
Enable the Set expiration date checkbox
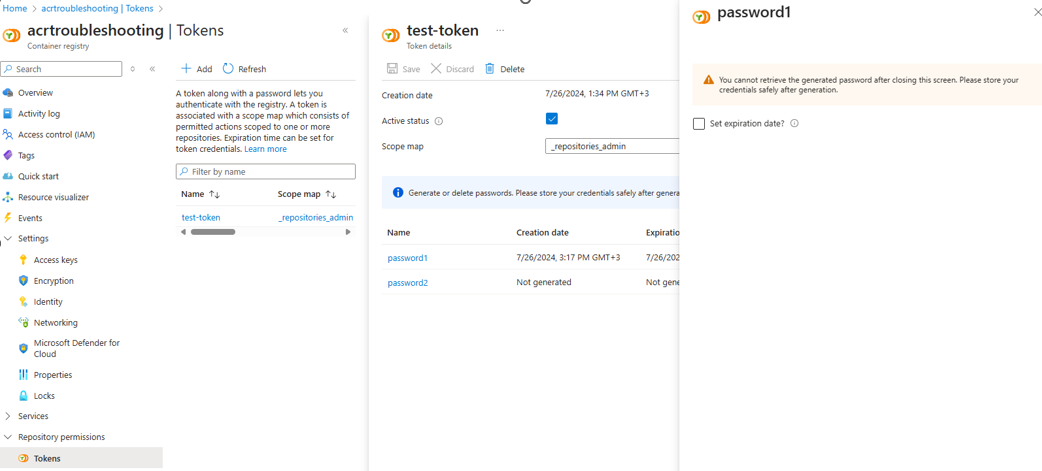click(x=699, y=124)
